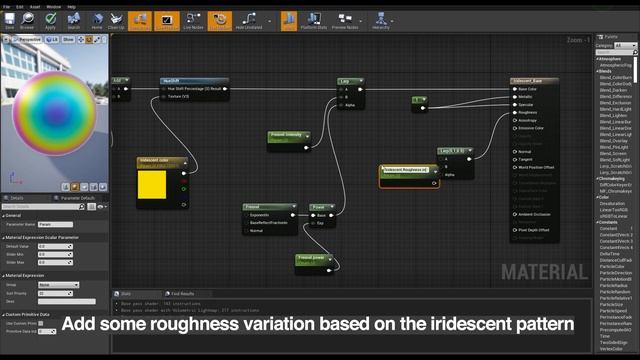The image size is (640, 360).
Task: Click the Slider Min value field
Action: click(55, 254)
